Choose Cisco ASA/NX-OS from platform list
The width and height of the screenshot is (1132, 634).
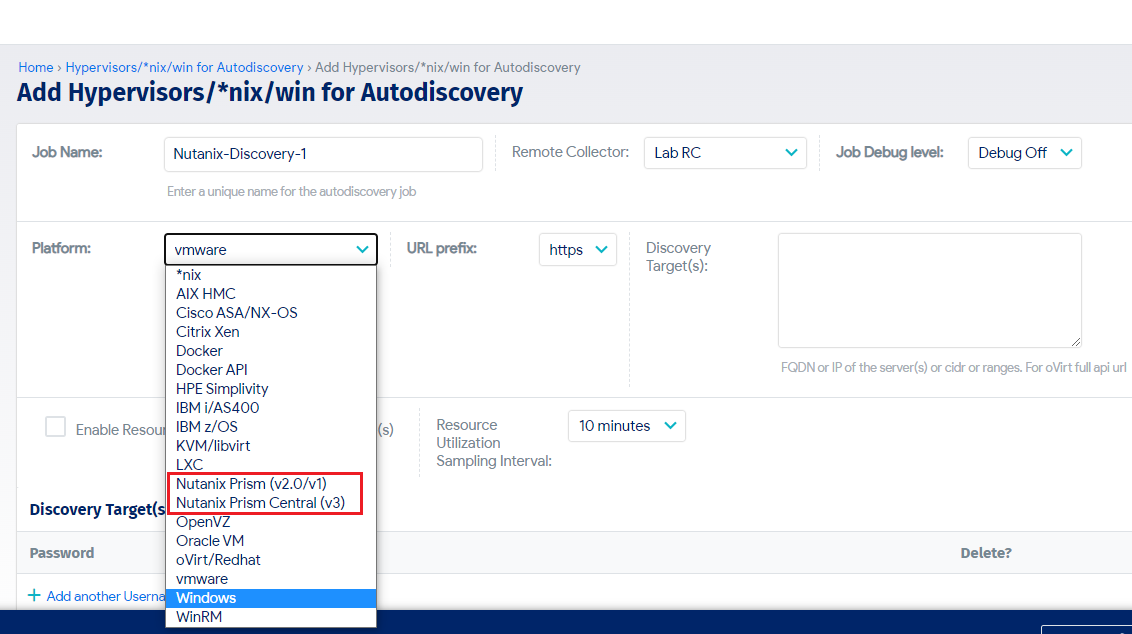[x=271, y=313]
